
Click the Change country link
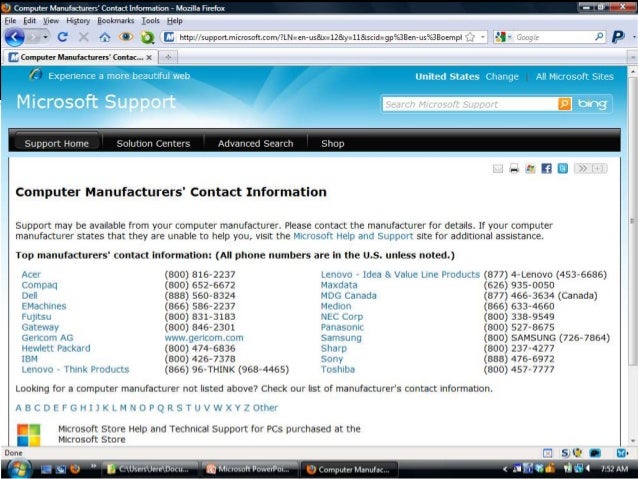[502, 77]
